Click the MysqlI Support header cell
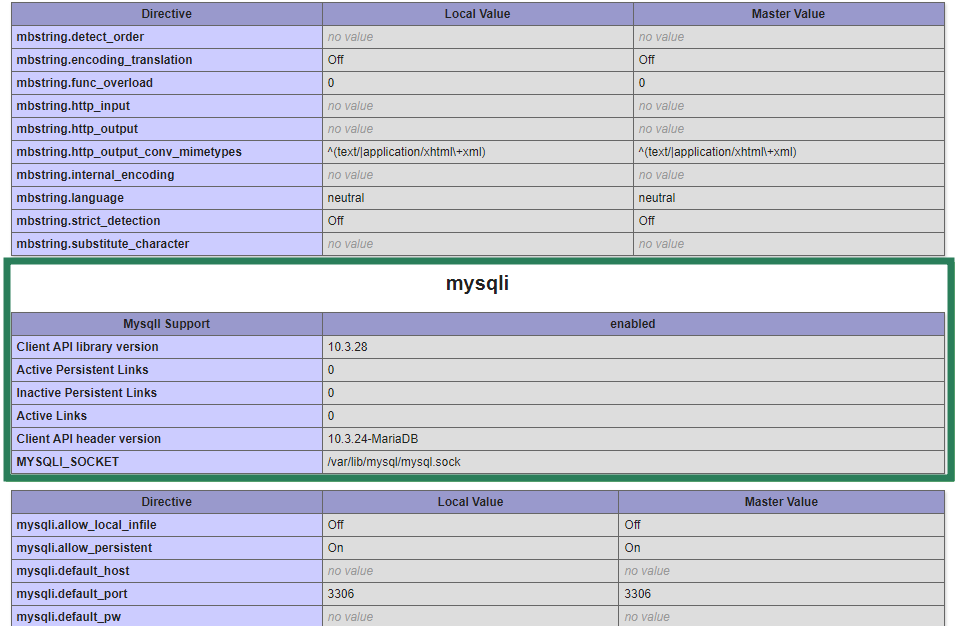Viewport: 969px width, 626px height. [x=167, y=324]
